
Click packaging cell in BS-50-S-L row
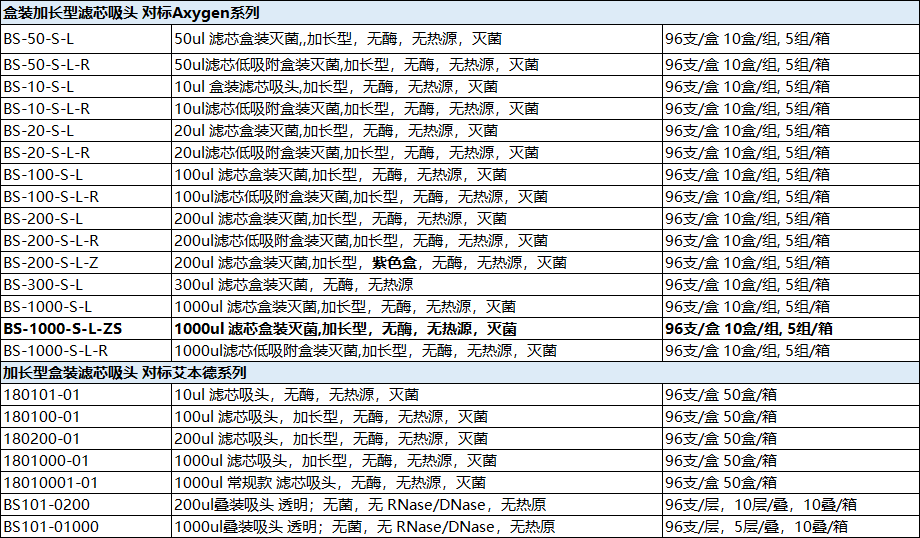click(790, 39)
